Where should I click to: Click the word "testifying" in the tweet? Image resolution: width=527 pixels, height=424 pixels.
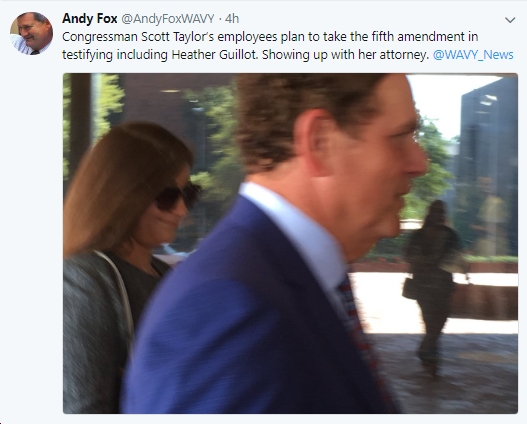(87, 55)
